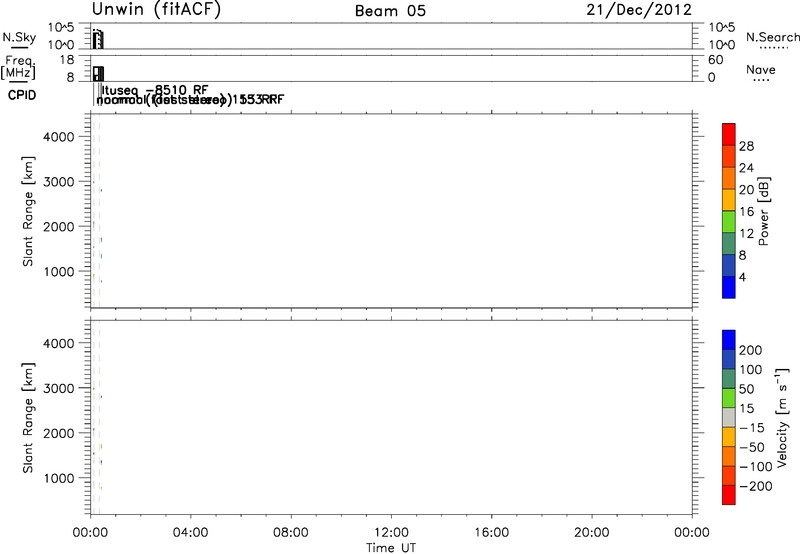Click the "Power [dB]" color bar title

click(764, 211)
